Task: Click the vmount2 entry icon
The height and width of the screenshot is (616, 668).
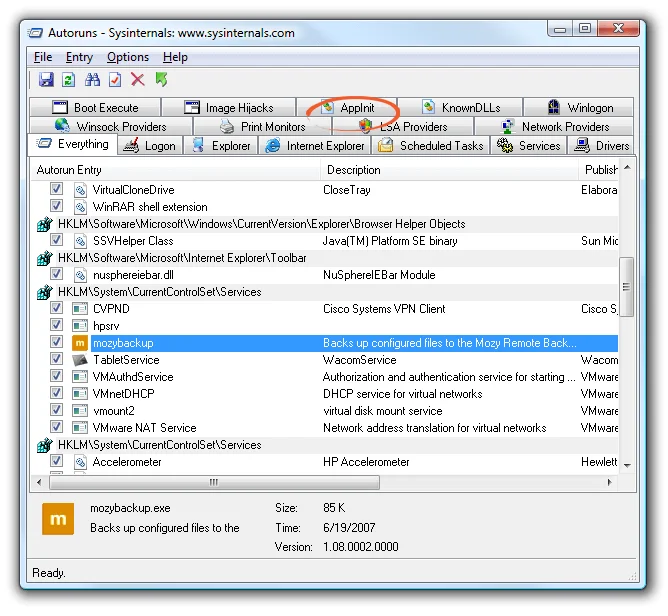Action: pyautogui.click(x=80, y=411)
